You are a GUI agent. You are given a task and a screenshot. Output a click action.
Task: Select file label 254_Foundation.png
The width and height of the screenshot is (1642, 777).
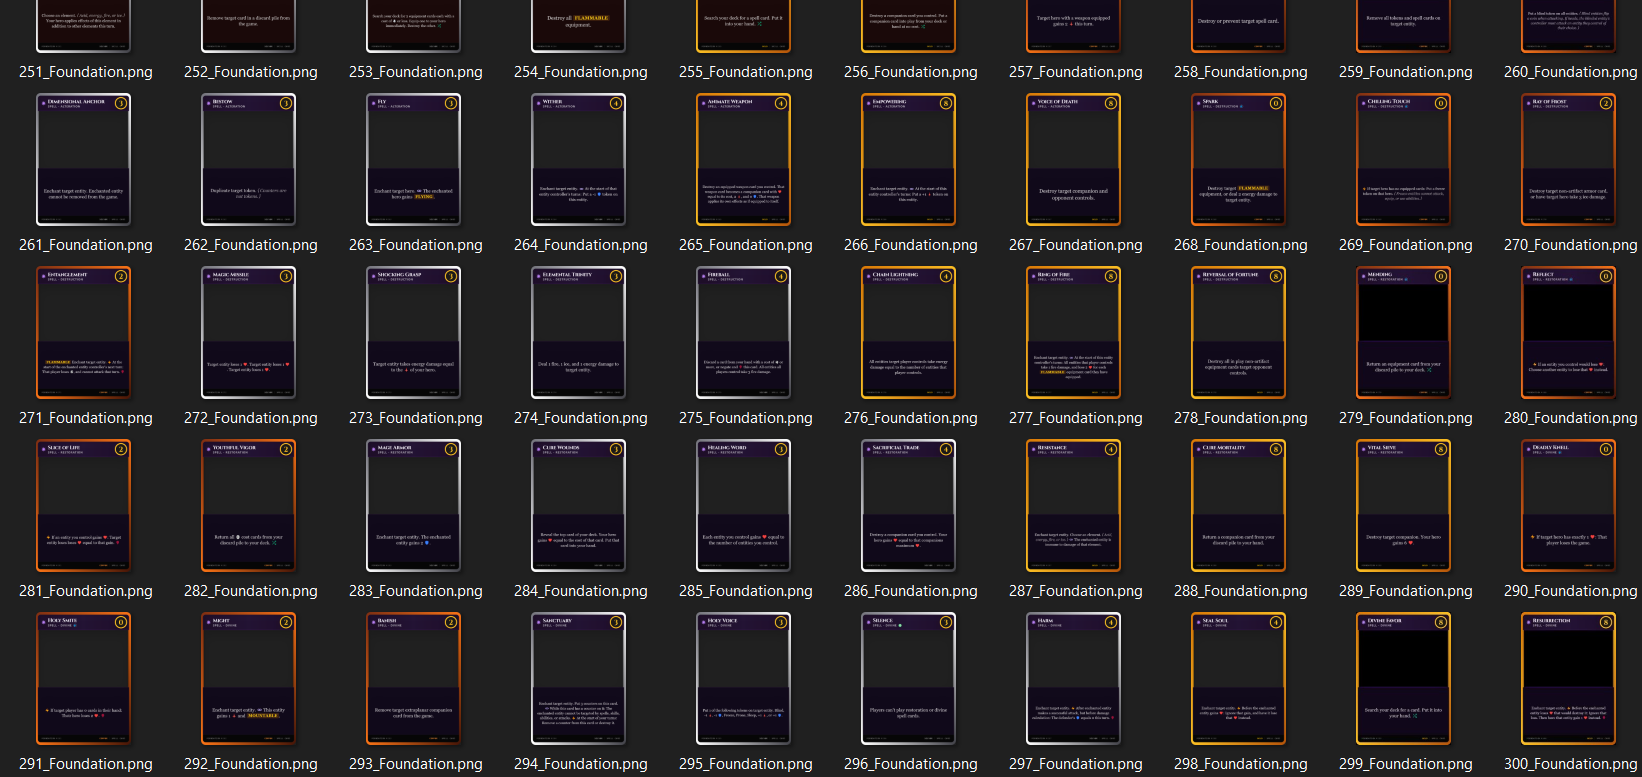581,72
